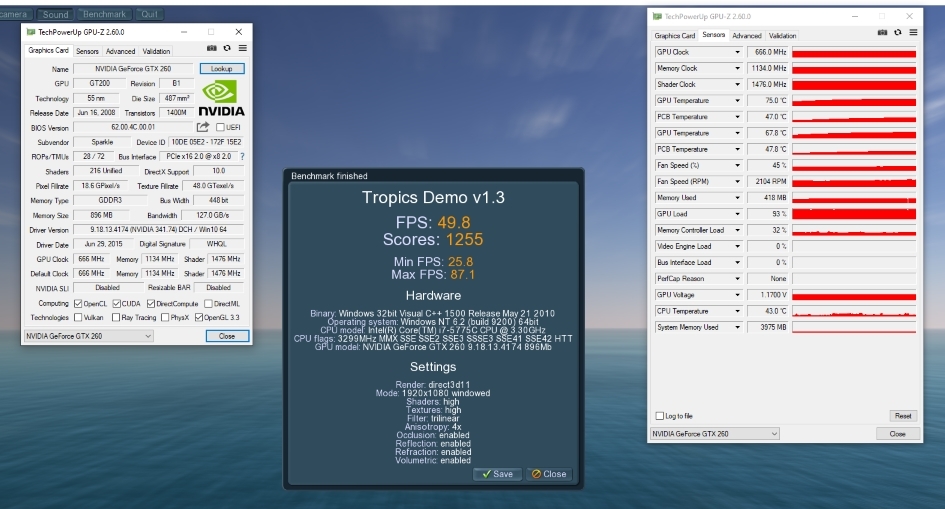Switch to Validation tab in left GPU-Z window
945x509 pixels.
tap(157, 51)
